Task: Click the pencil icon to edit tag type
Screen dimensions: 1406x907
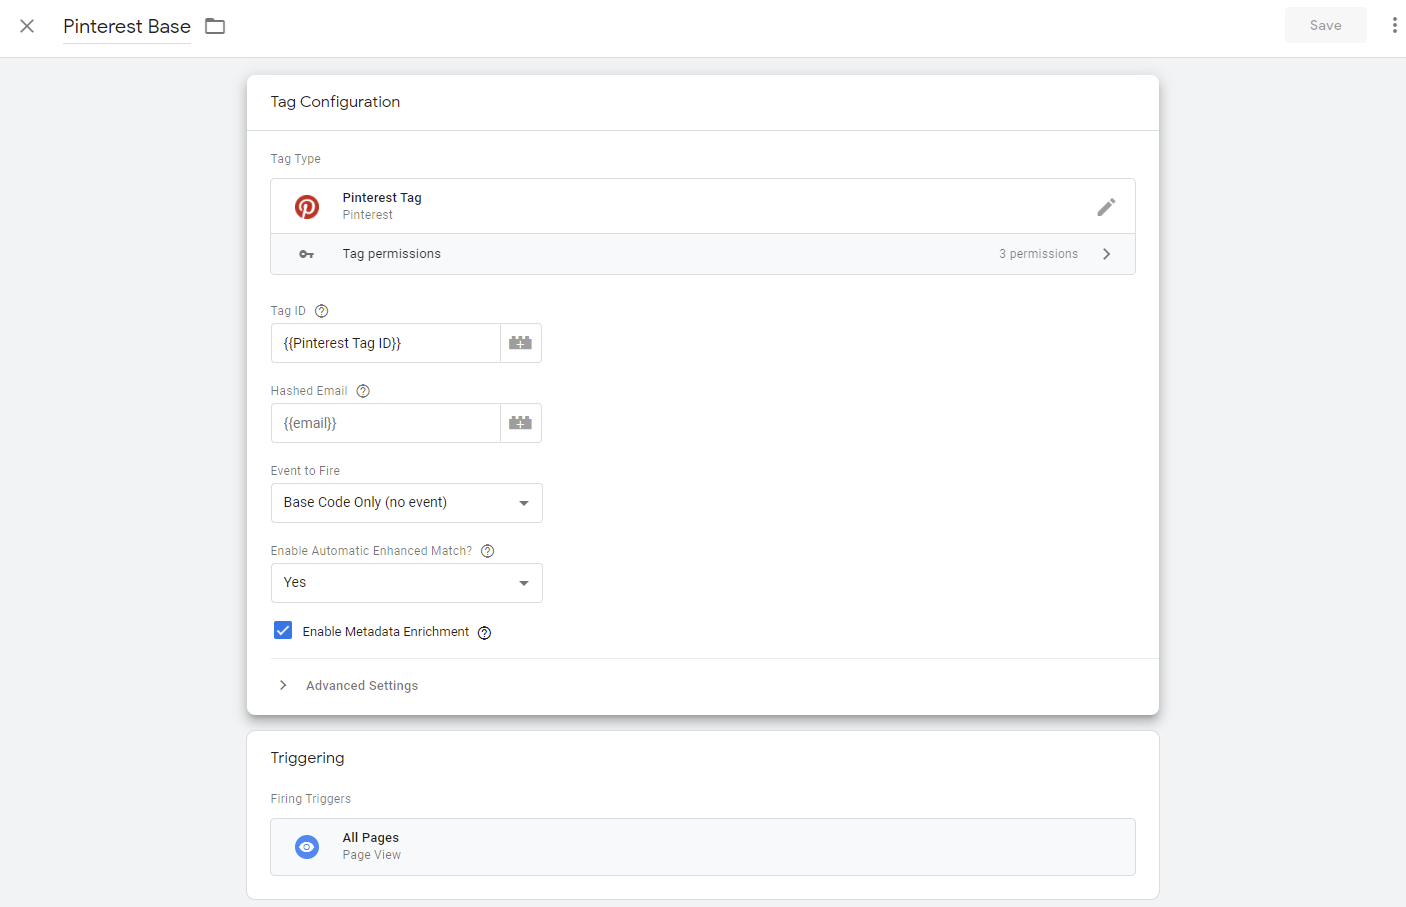Action: click(1105, 207)
